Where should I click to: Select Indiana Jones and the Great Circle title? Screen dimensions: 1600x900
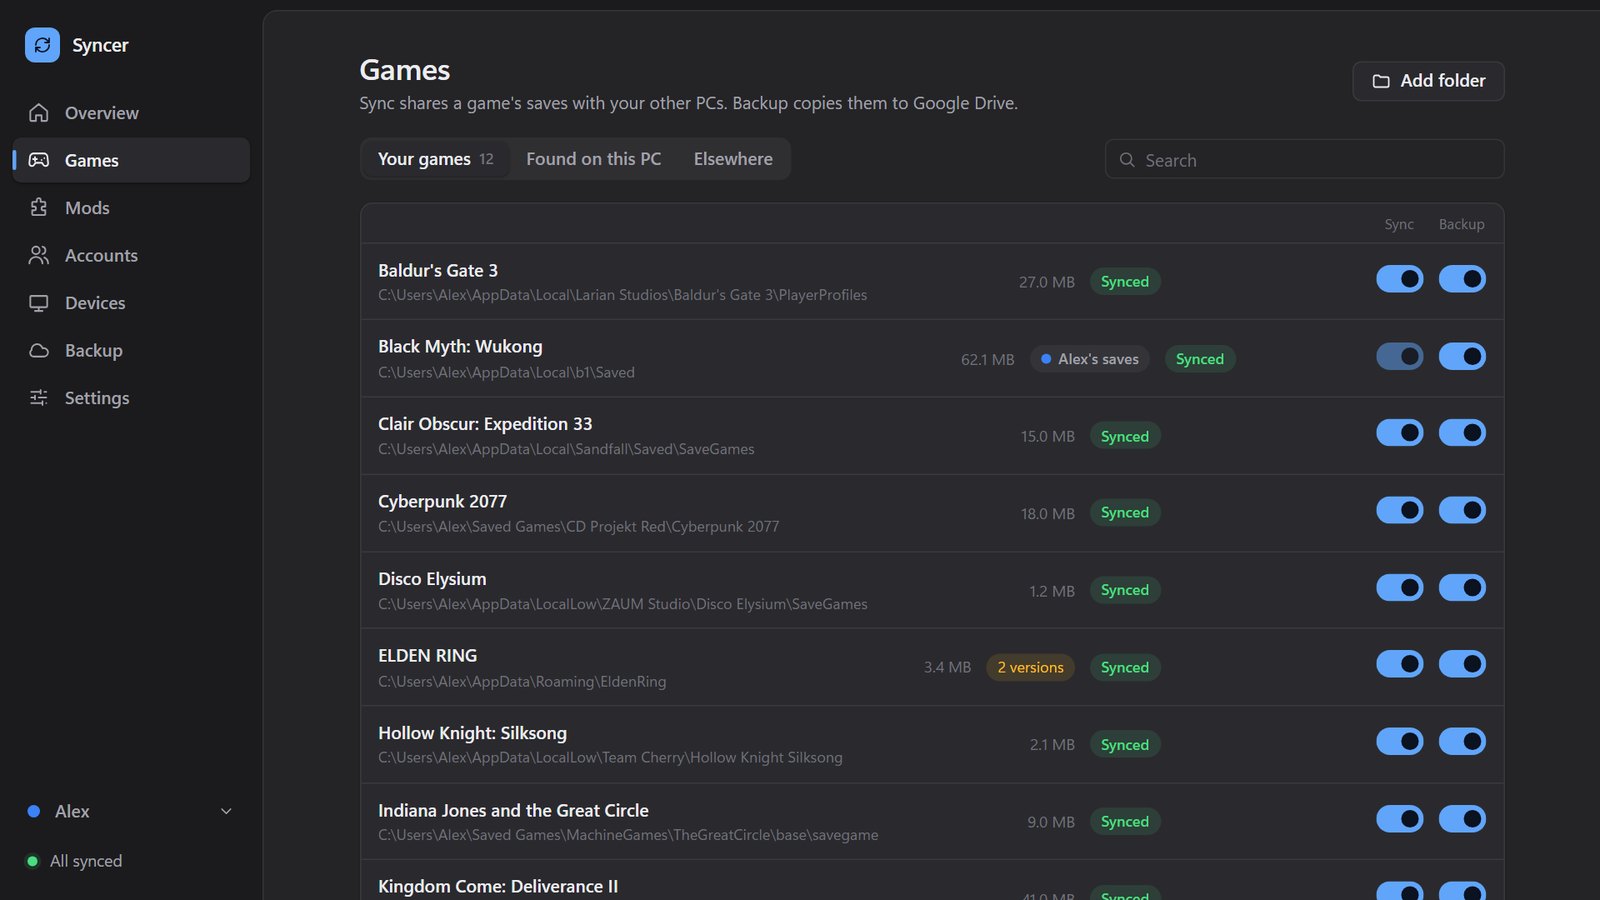pyautogui.click(x=513, y=810)
